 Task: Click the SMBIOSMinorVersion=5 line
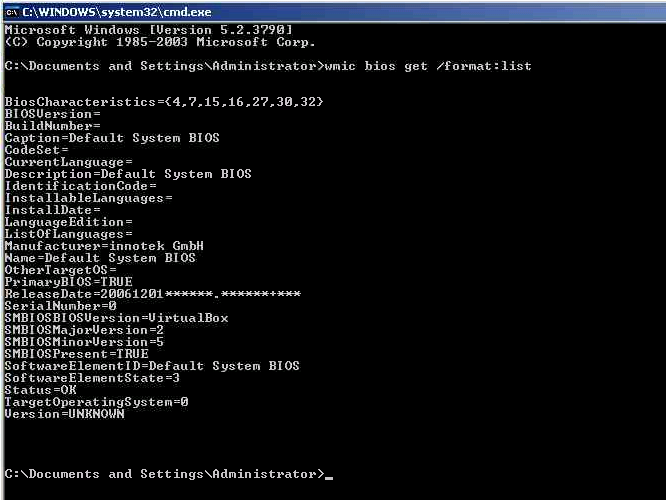pos(84,342)
